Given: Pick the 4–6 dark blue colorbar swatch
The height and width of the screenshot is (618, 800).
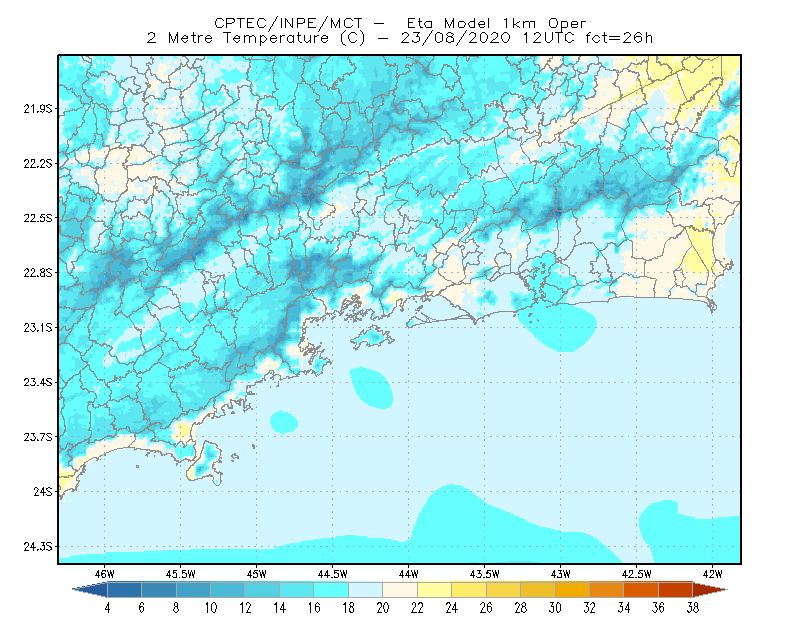Looking at the screenshot, I should (124, 590).
